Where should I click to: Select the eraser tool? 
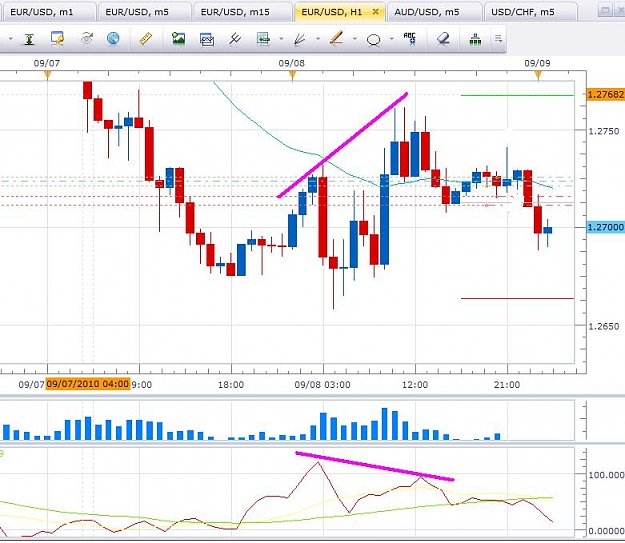click(443, 39)
